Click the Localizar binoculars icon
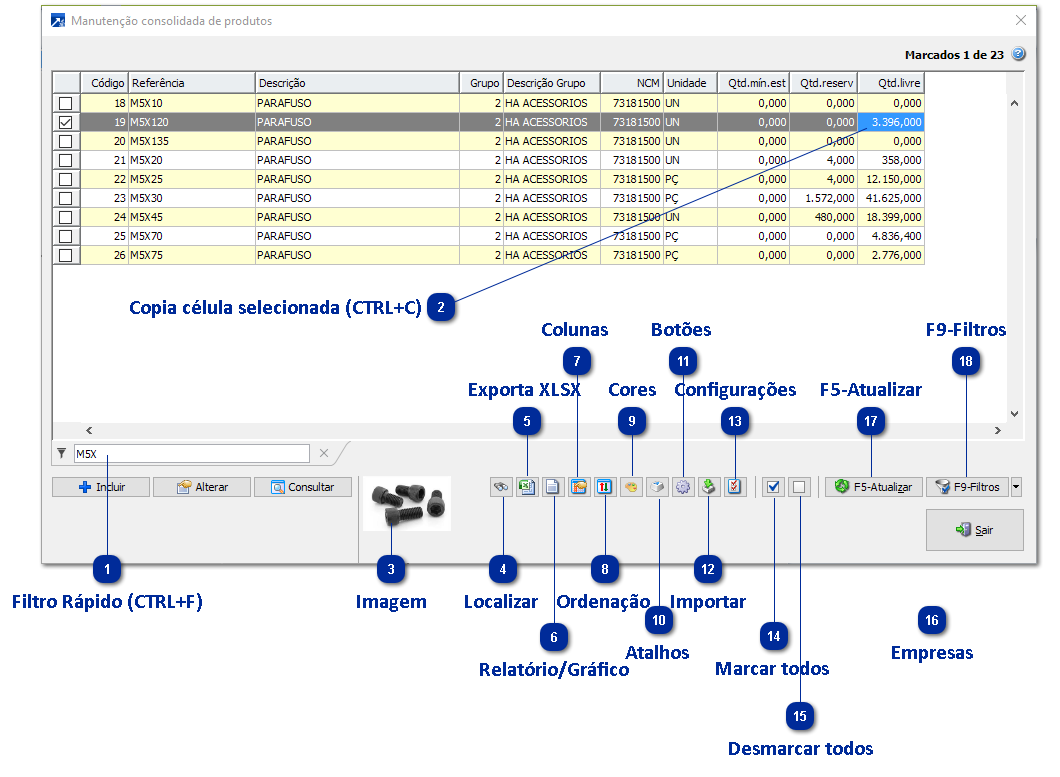The width and height of the screenshot is (1060, 777). click(x=501, y=487)
